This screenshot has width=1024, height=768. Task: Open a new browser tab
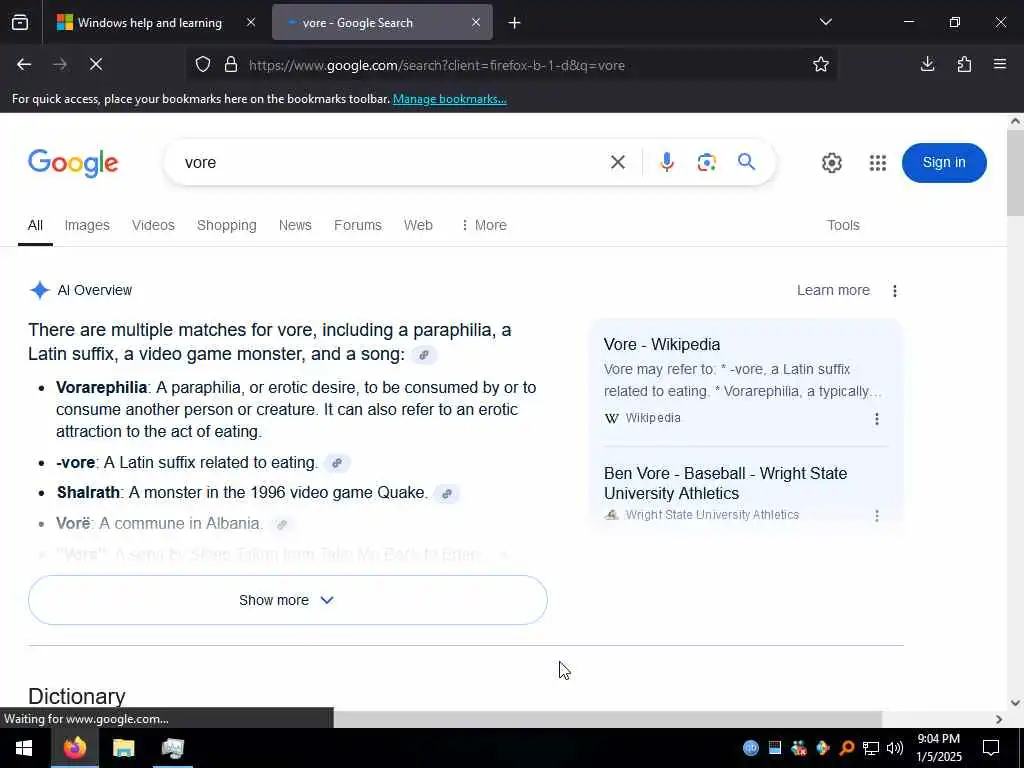[x=515, y=23]
